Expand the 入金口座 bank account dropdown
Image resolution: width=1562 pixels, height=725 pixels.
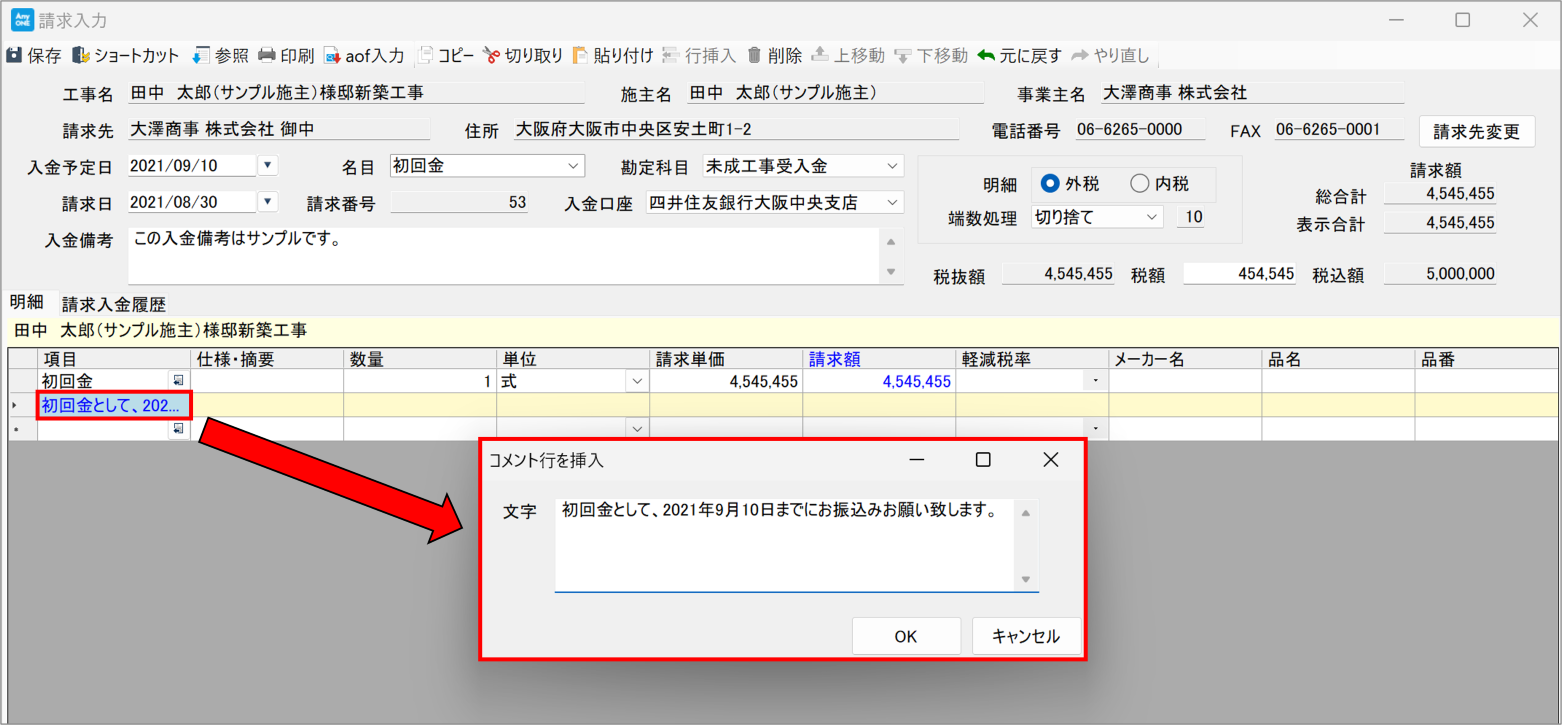click(x=891, y=203)
